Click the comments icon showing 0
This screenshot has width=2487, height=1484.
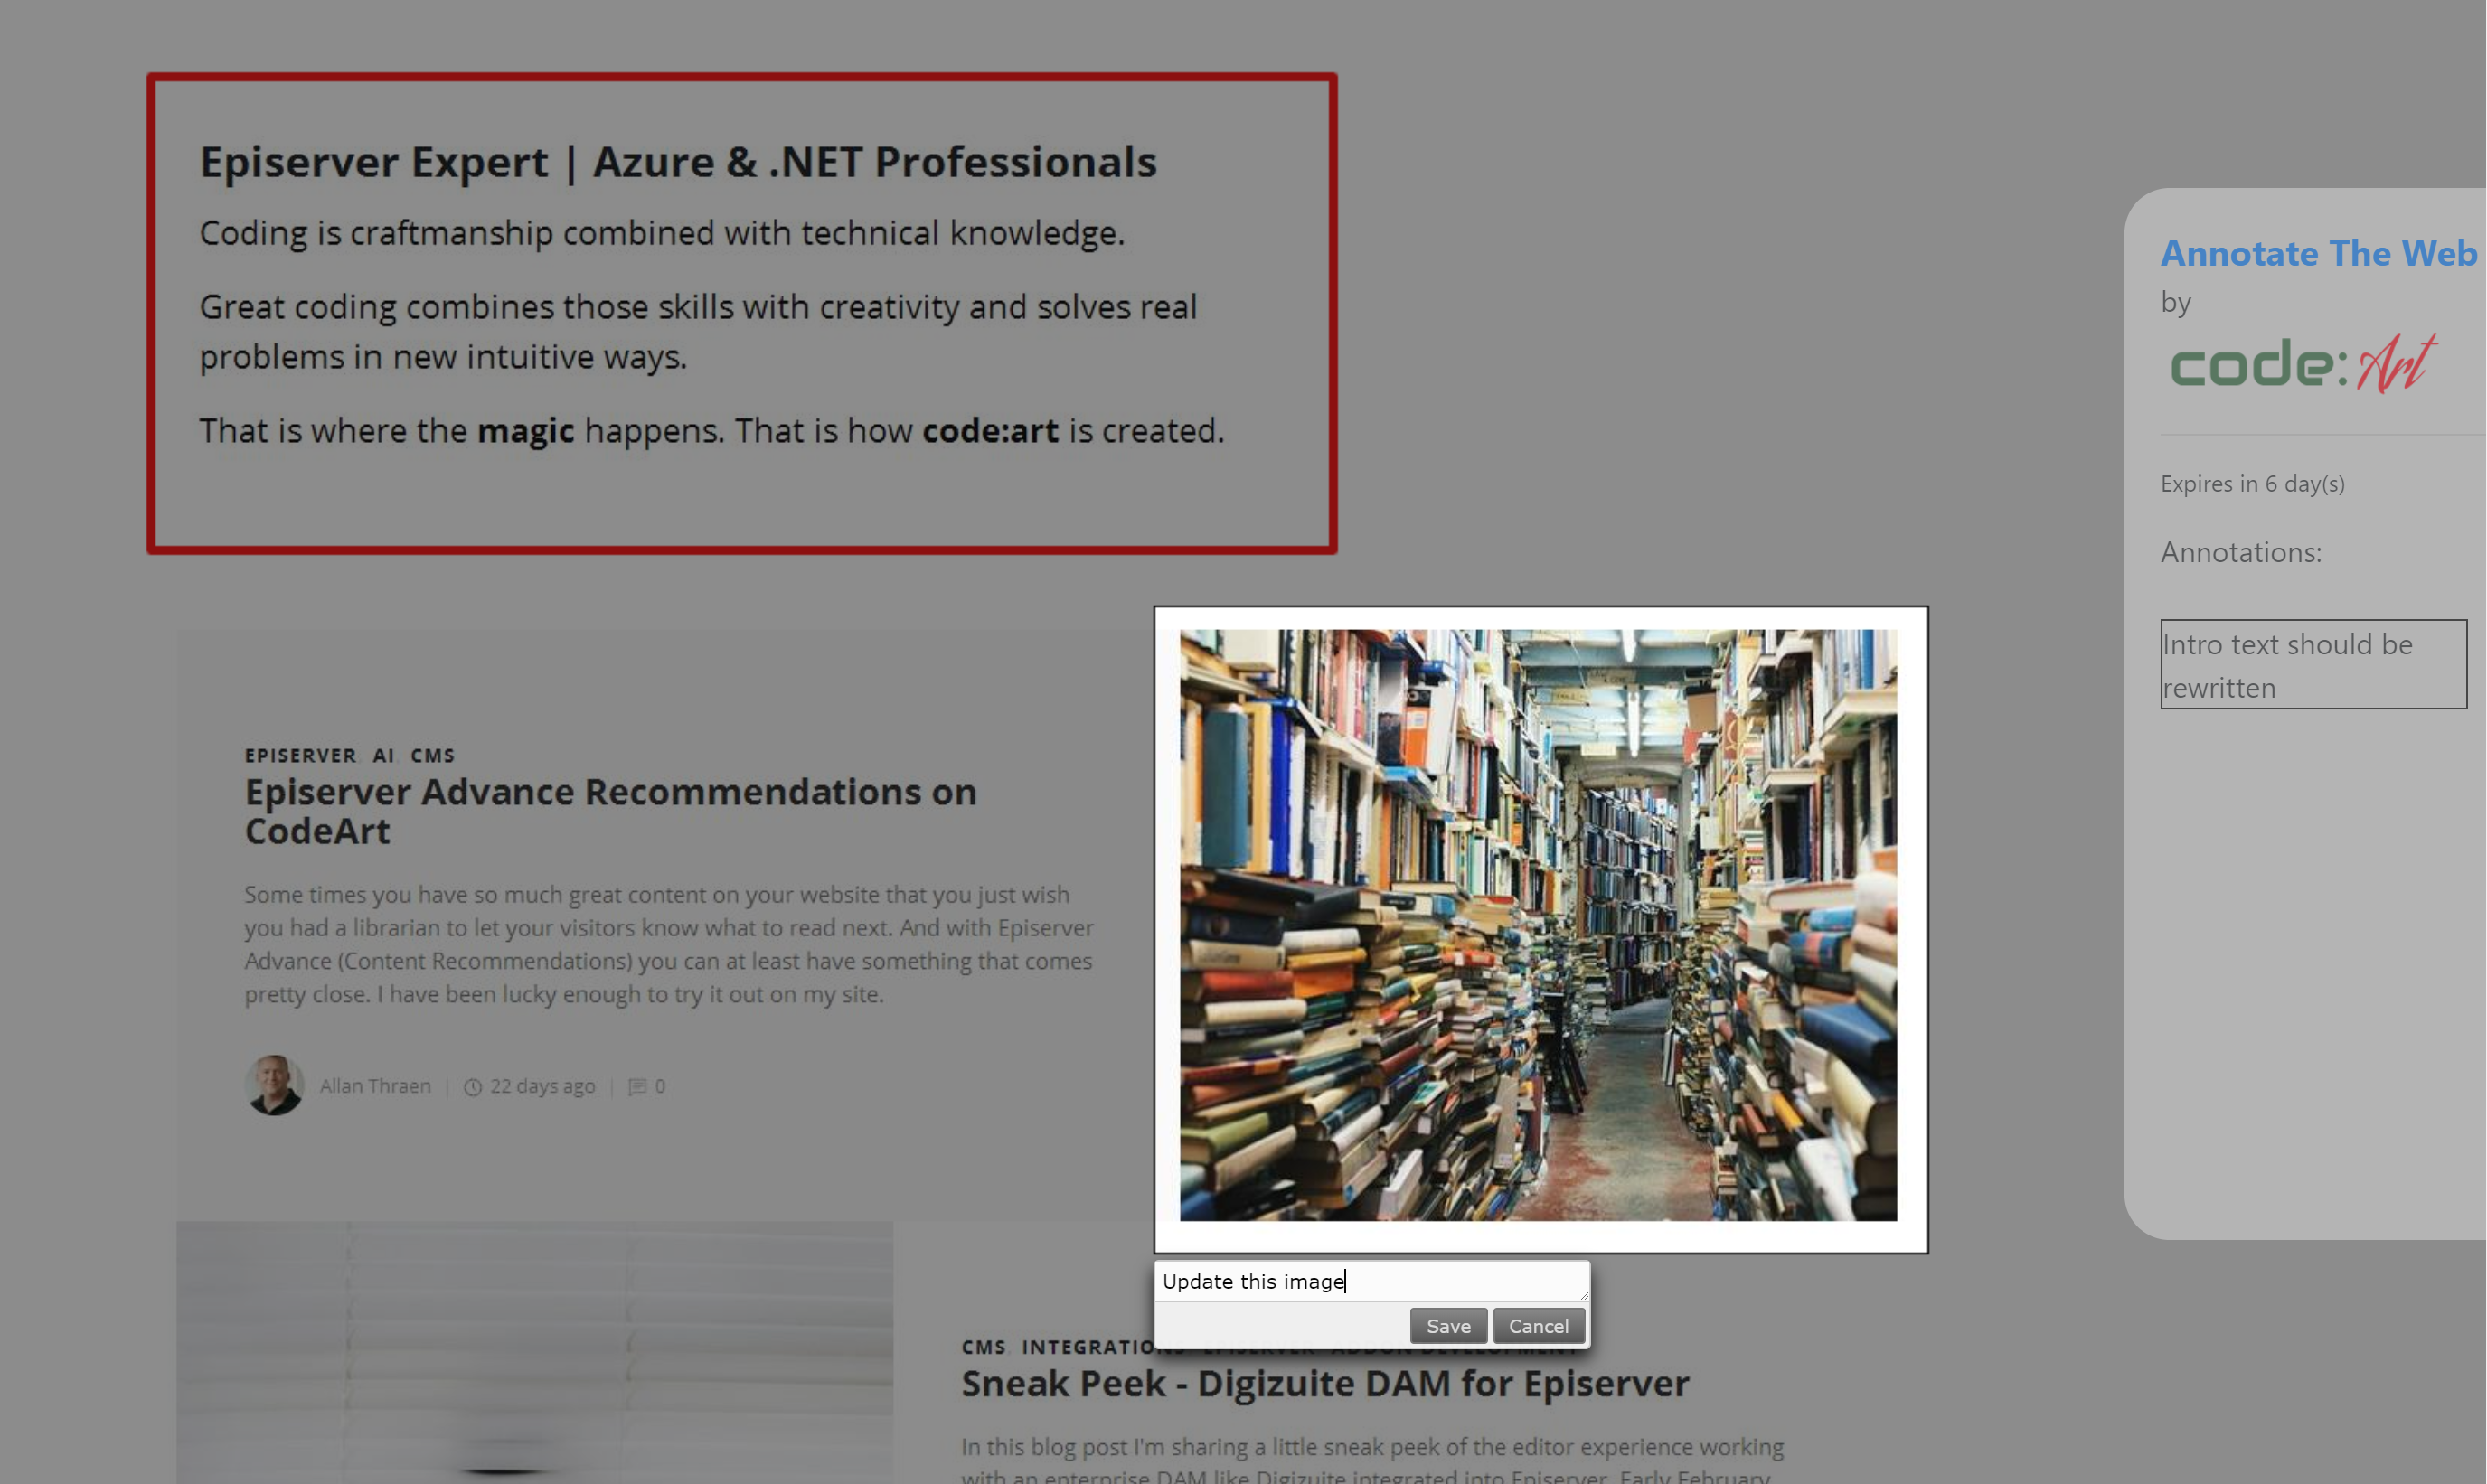point(637,1087)
